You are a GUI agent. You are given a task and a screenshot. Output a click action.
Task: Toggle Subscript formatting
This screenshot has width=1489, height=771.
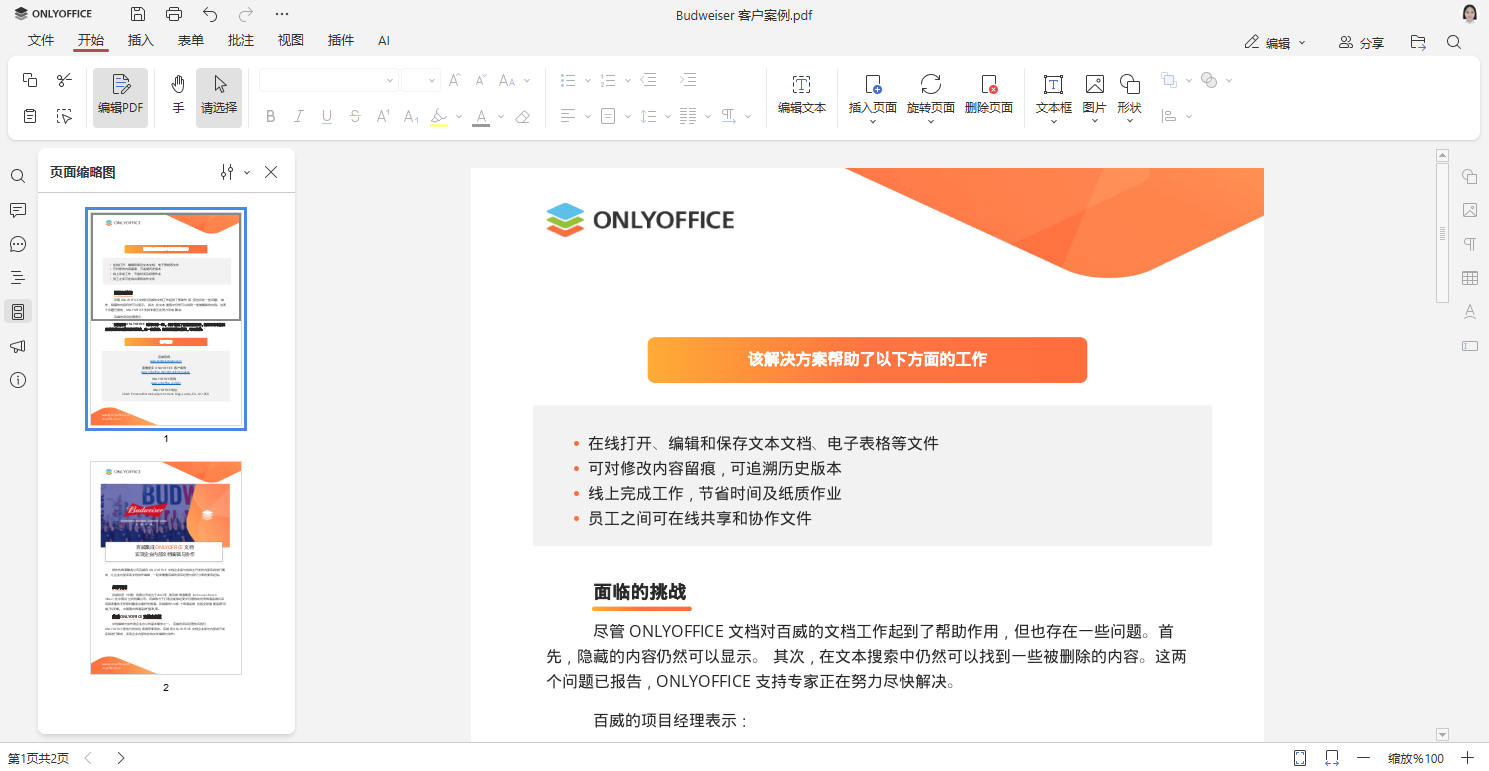pos(411,117)
